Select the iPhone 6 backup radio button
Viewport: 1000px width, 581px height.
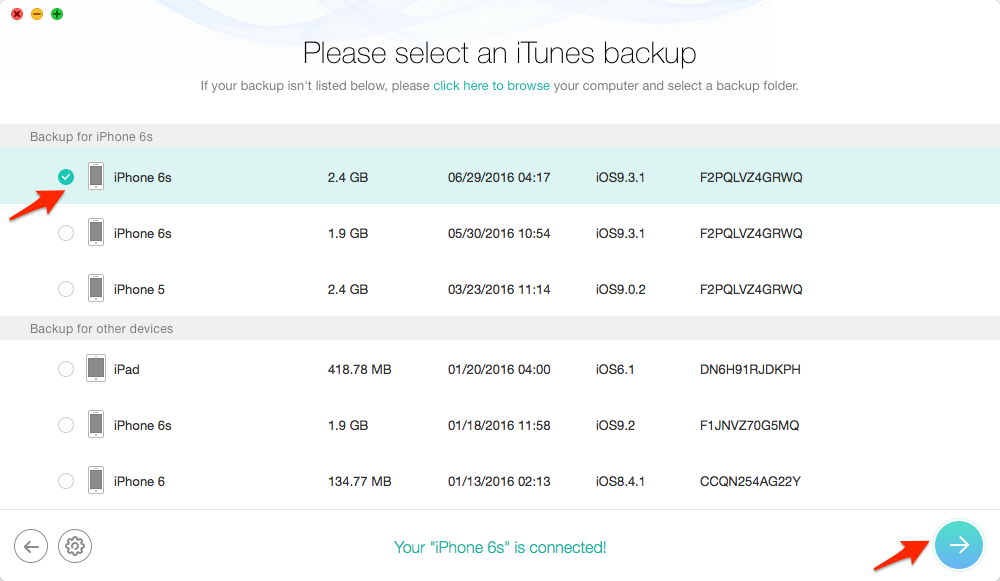click(x=66, y=481)
